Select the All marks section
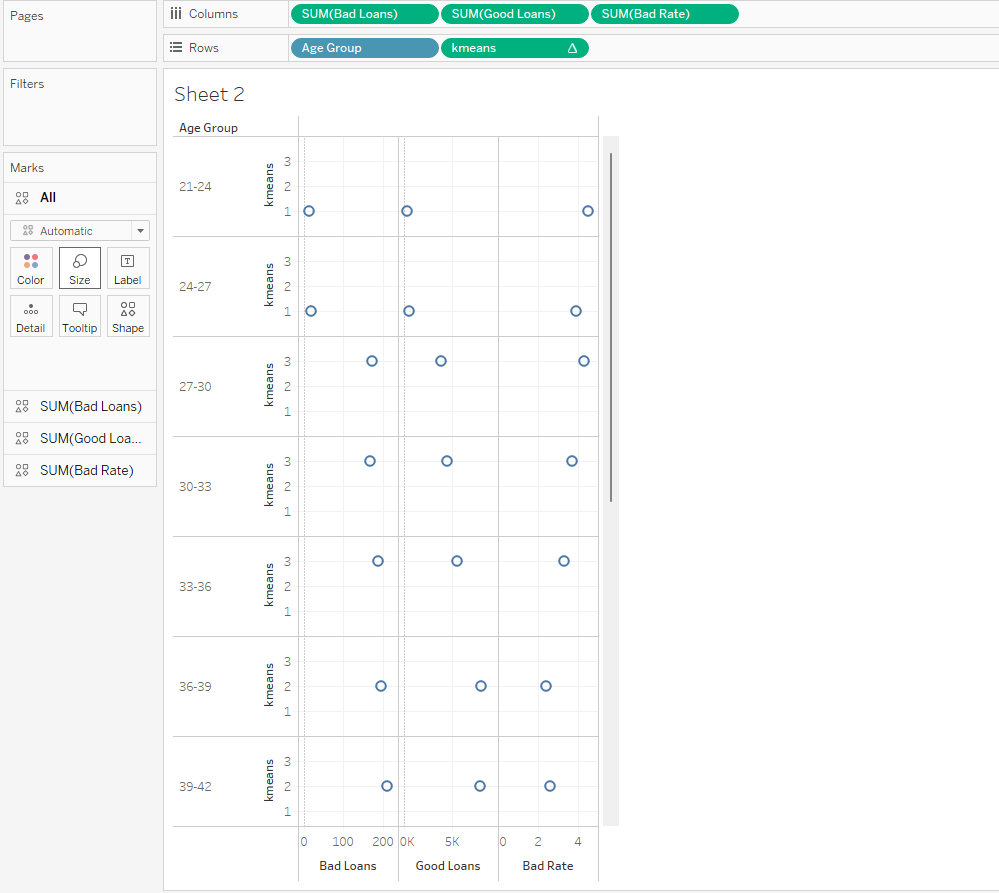The height and width of the screenshot is (893, 999). tap(80, 198)
